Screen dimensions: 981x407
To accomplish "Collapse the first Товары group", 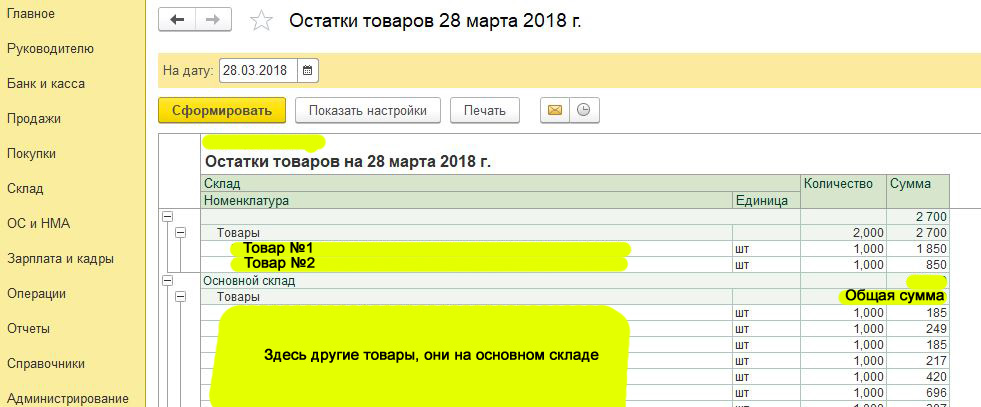I will [181, 233].
